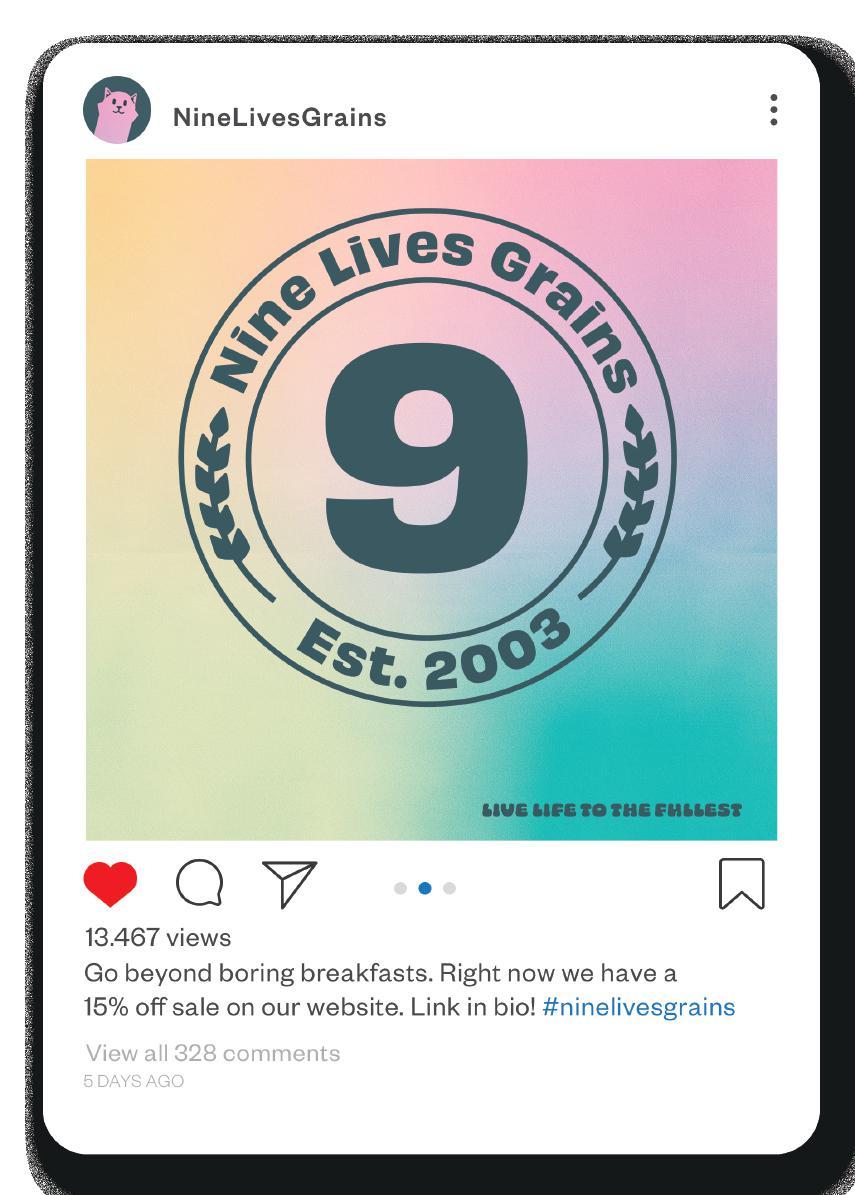Open comments via speech bubble icon
Screen dimensions: 855x1195
point(200,883)
